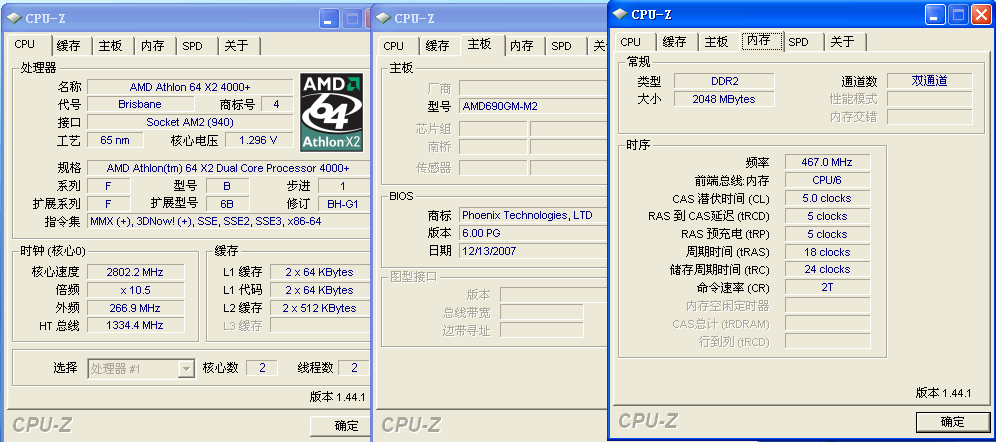Click the 核心数 value field
The image size is (996, 442).
(262, 368)
